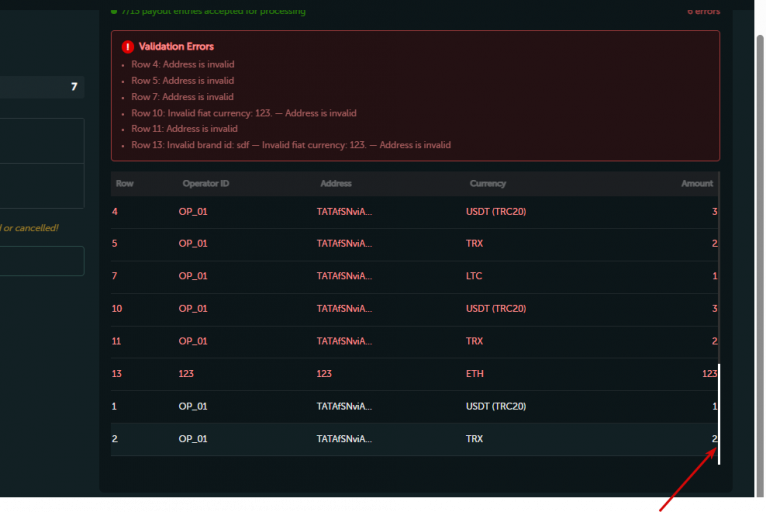Click the Amount column header

click(697, 184)
